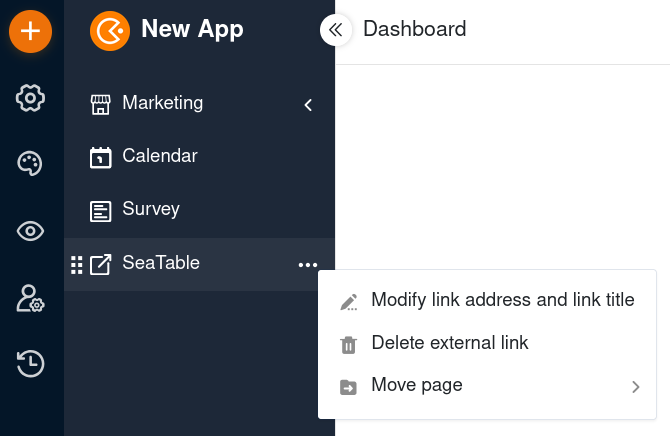The height and width of the screenshot is (436, 670).
Task: Open the Marketing folder page
Action: click(x=162, y=103)
